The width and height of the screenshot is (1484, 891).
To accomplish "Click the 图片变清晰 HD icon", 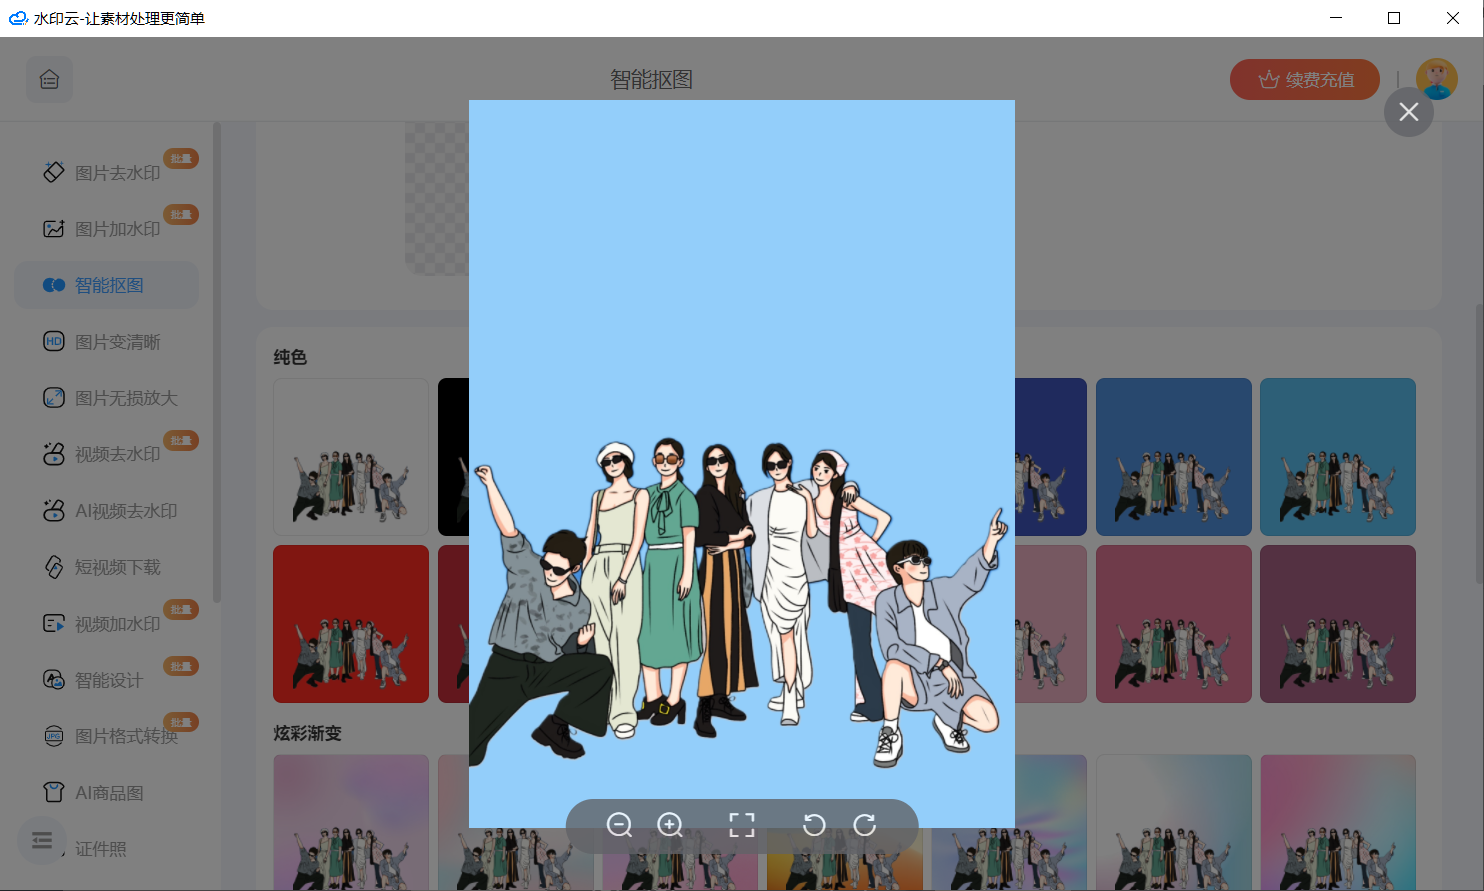I will (x=54, y=341).
